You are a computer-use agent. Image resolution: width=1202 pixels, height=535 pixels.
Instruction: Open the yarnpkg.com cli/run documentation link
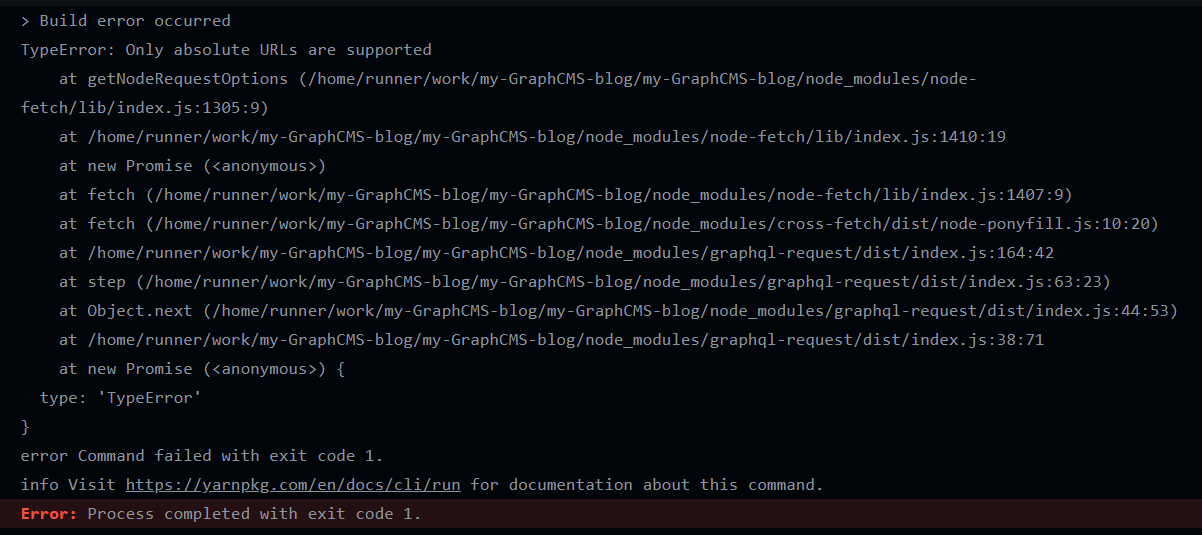click(293, 485)
